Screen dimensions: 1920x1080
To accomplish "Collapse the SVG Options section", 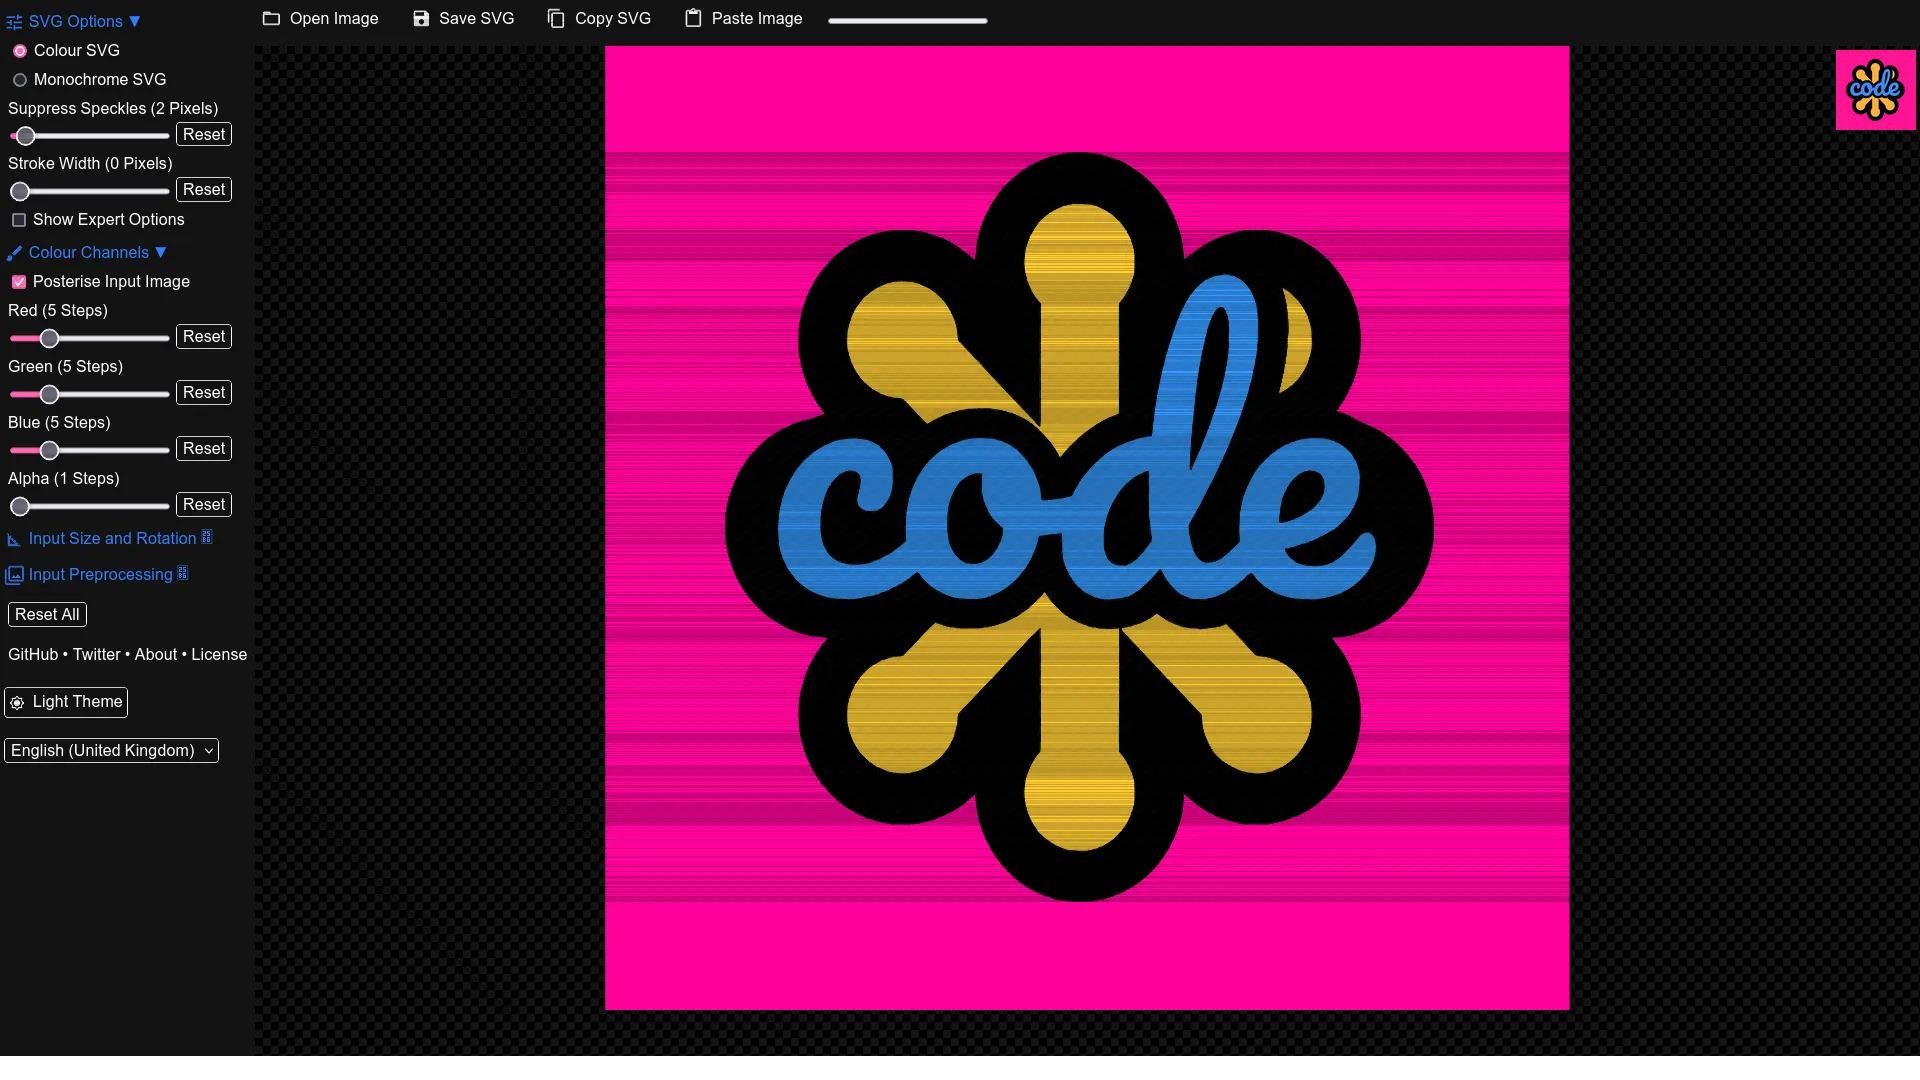I will coord(74,21).
